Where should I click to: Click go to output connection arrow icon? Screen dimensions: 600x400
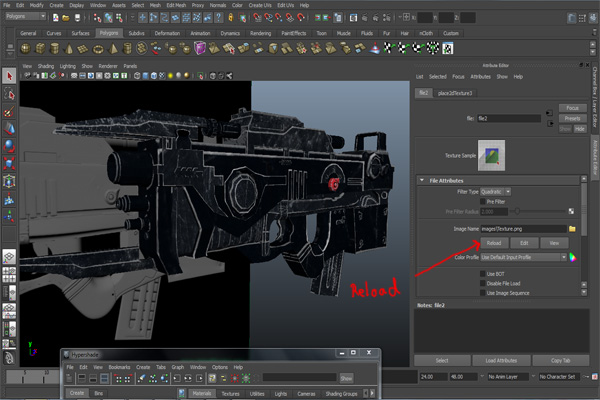point(550,123)
